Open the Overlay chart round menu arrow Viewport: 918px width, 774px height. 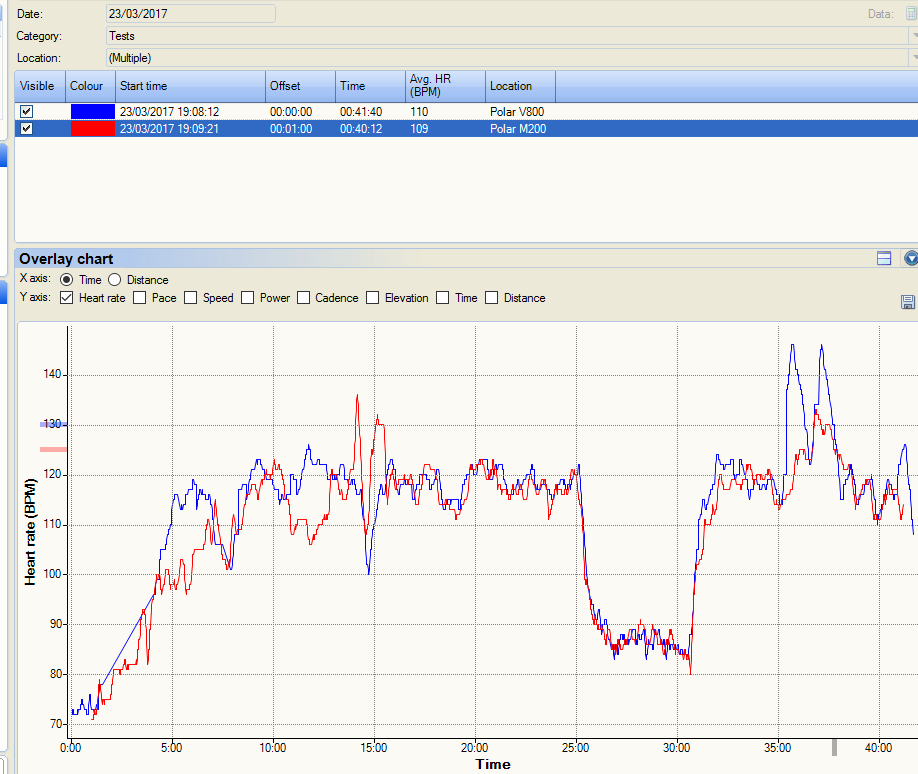point(911,258)
